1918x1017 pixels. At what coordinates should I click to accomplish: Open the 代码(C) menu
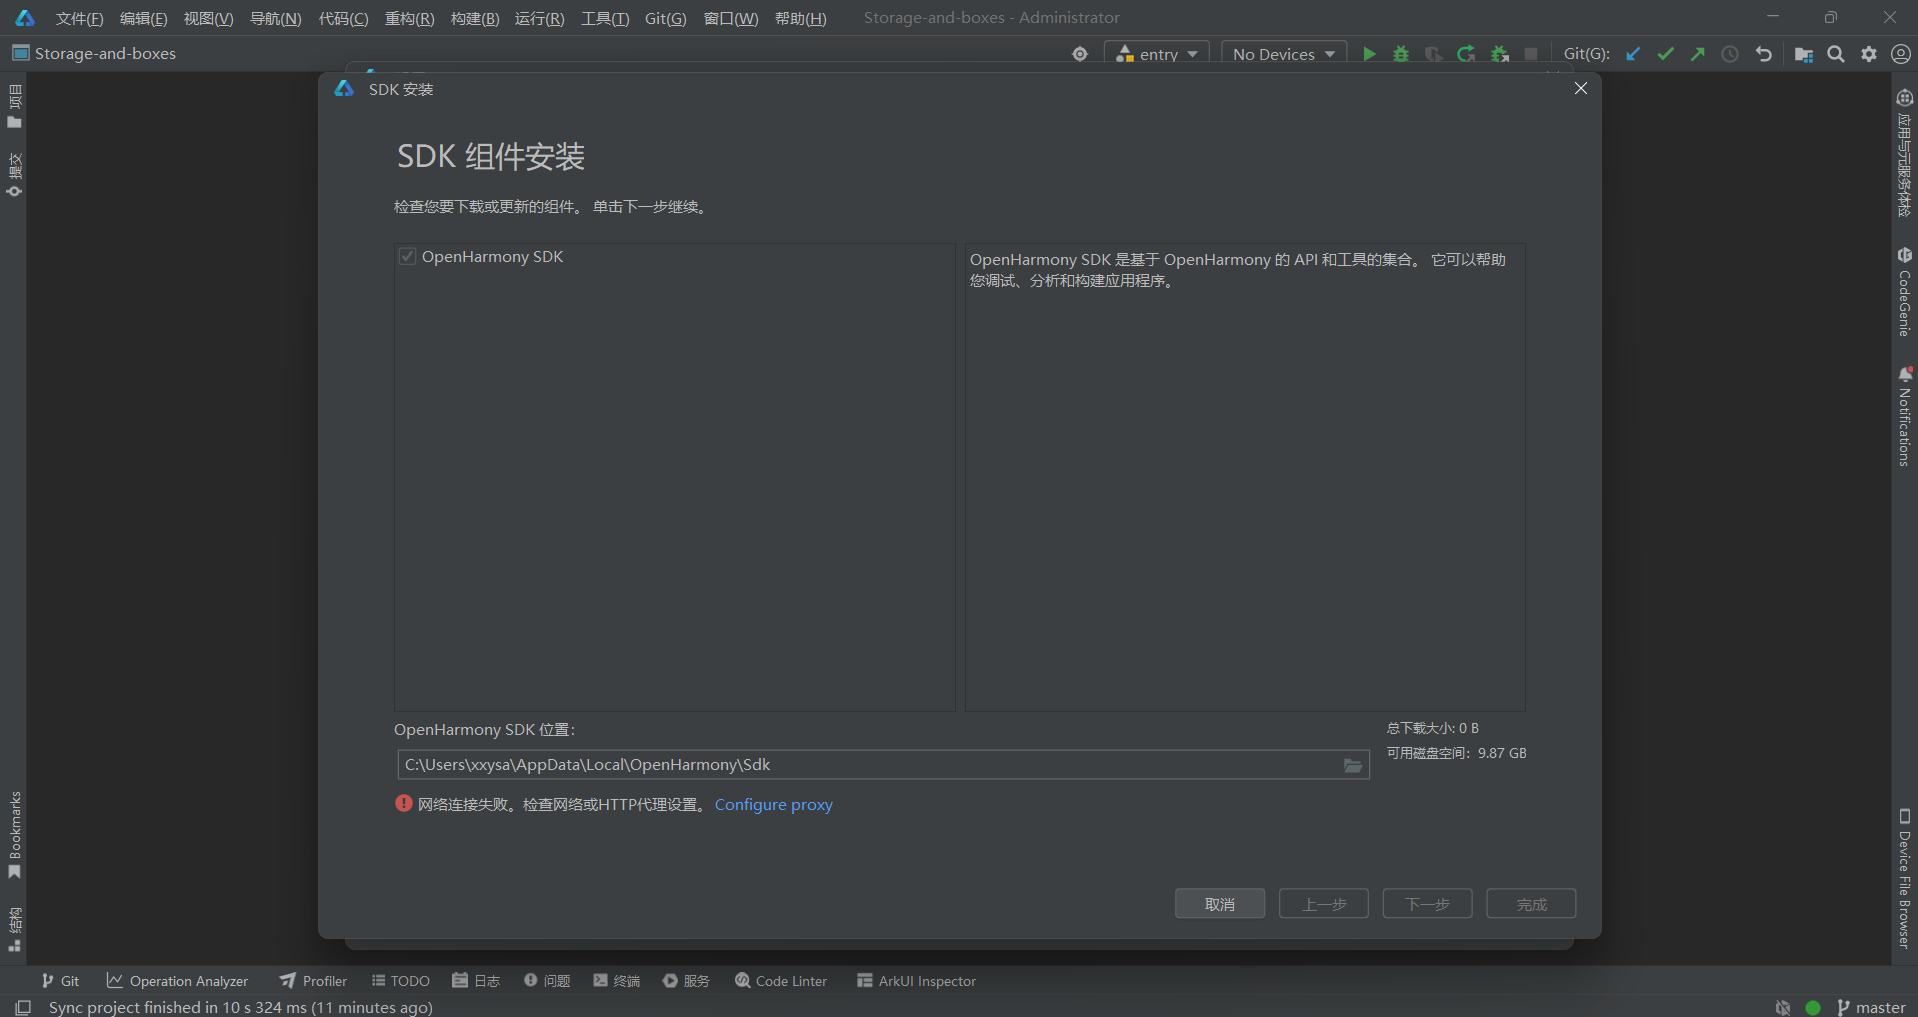point(343,18)
